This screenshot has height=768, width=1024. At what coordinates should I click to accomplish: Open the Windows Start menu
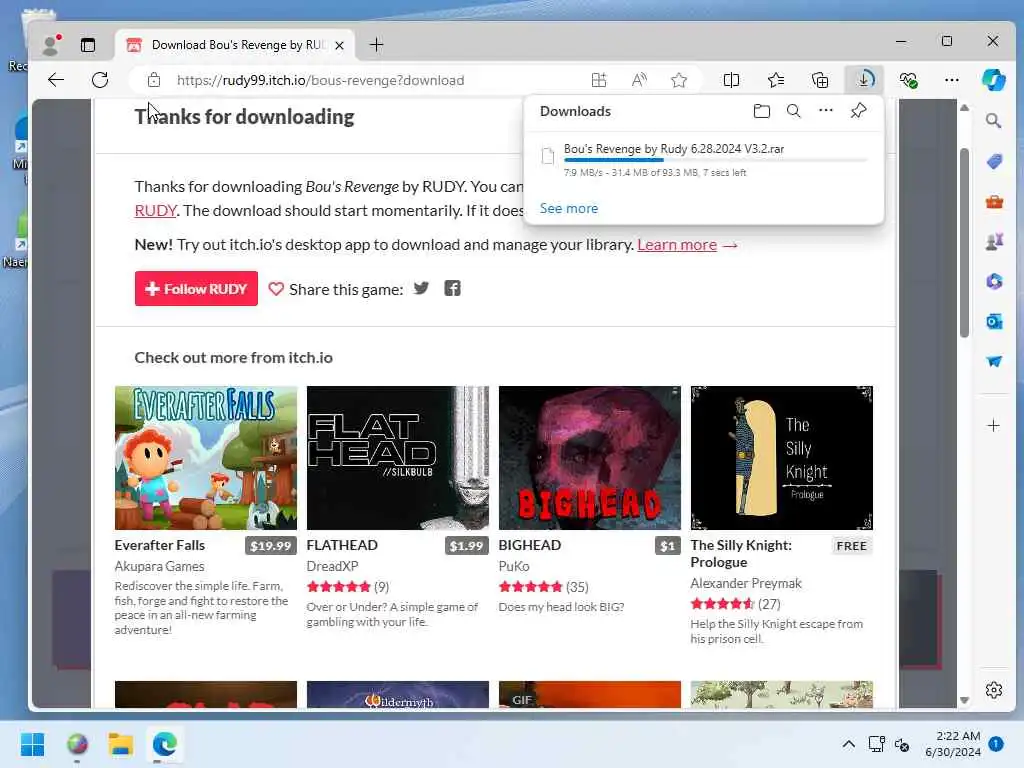(32, 744)
